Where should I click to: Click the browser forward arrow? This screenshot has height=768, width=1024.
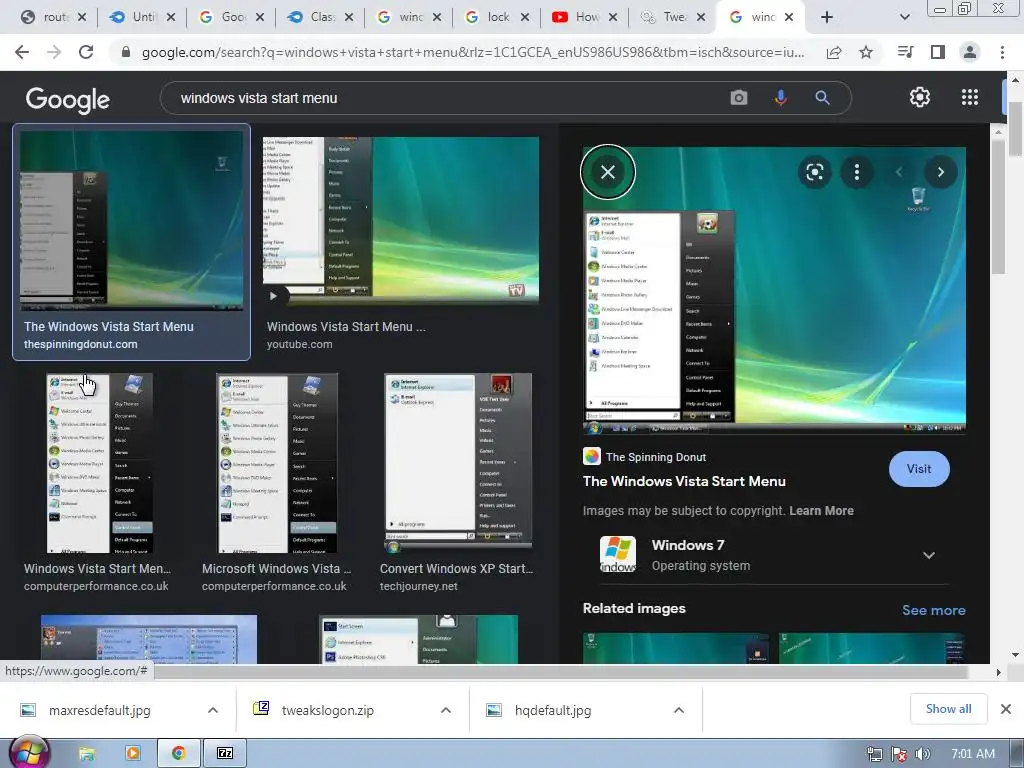click(54, 52)
